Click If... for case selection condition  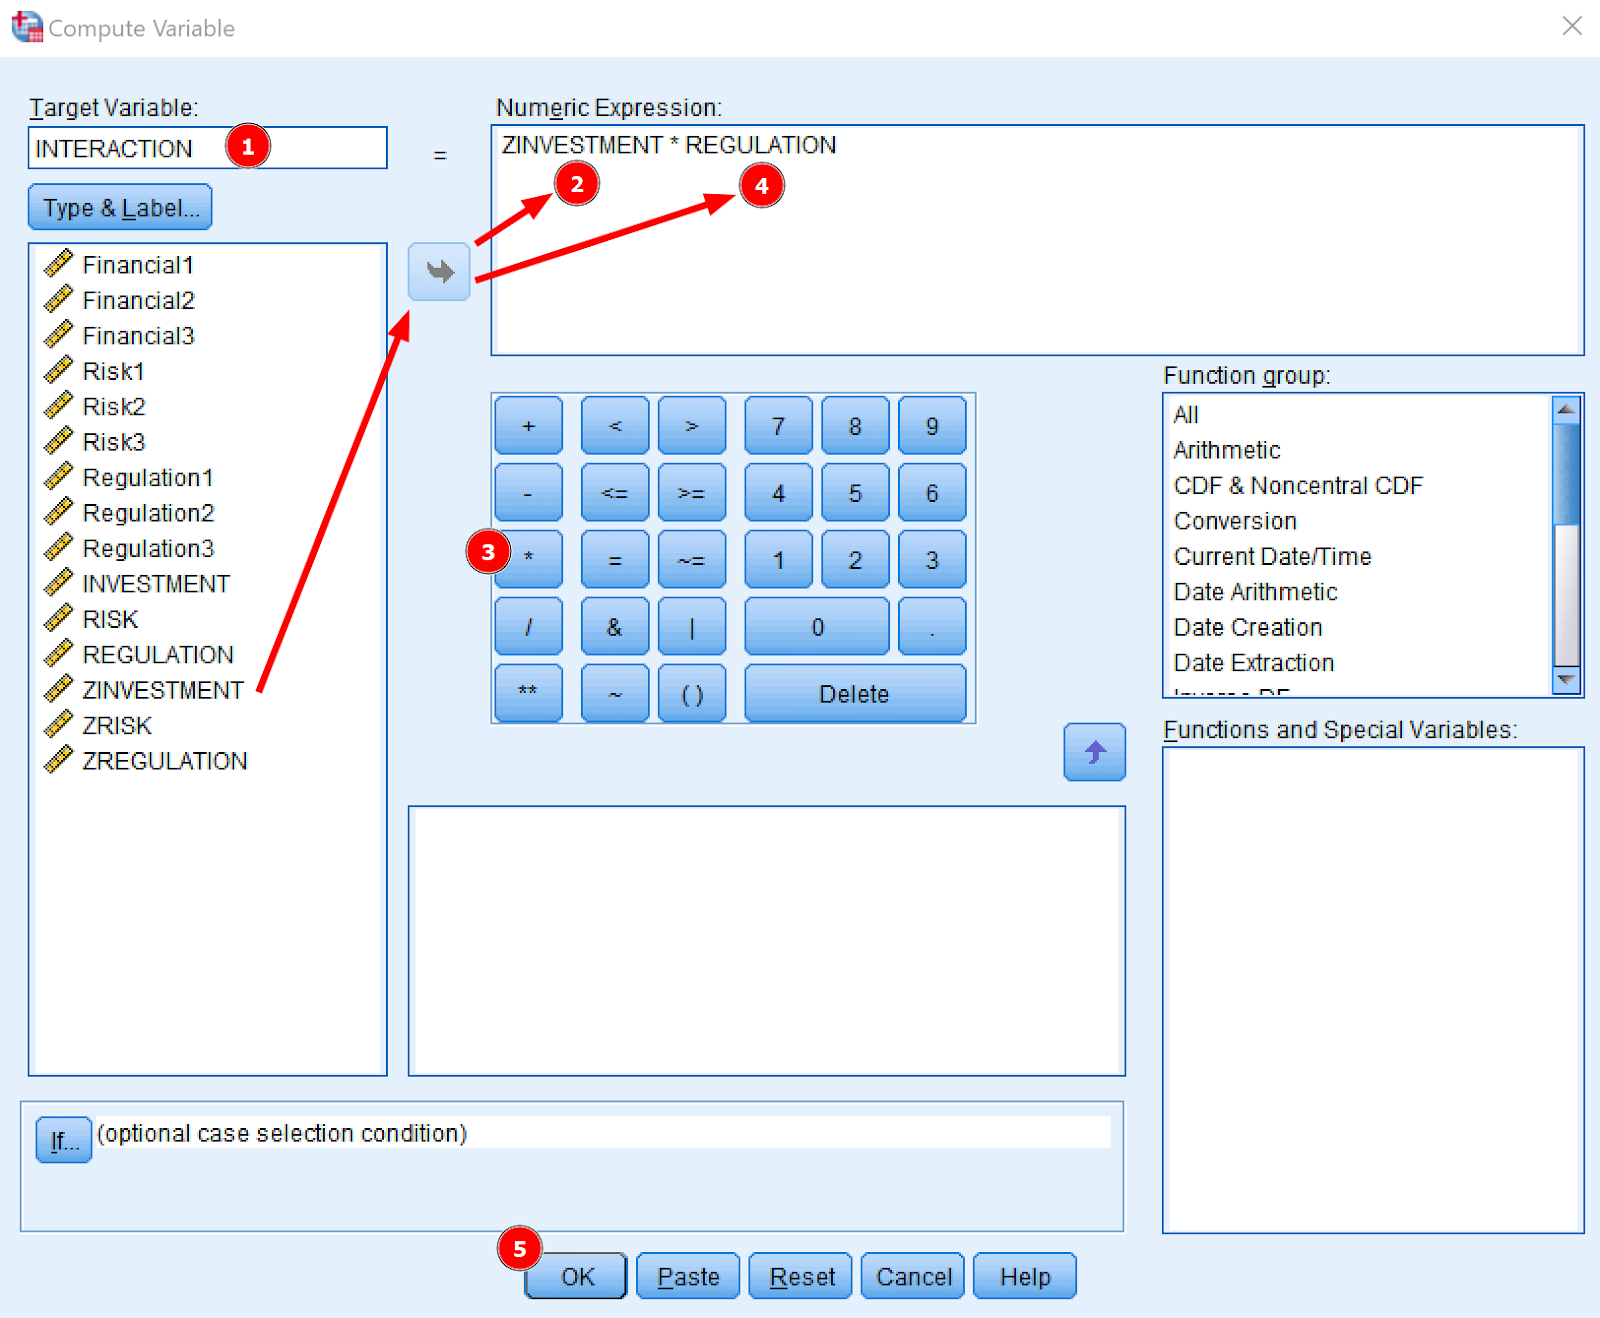(x=62, y=1140)
